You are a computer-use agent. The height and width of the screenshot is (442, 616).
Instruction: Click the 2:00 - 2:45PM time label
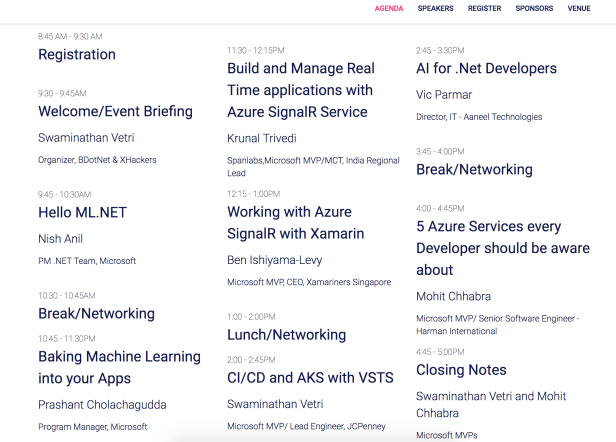251,360
